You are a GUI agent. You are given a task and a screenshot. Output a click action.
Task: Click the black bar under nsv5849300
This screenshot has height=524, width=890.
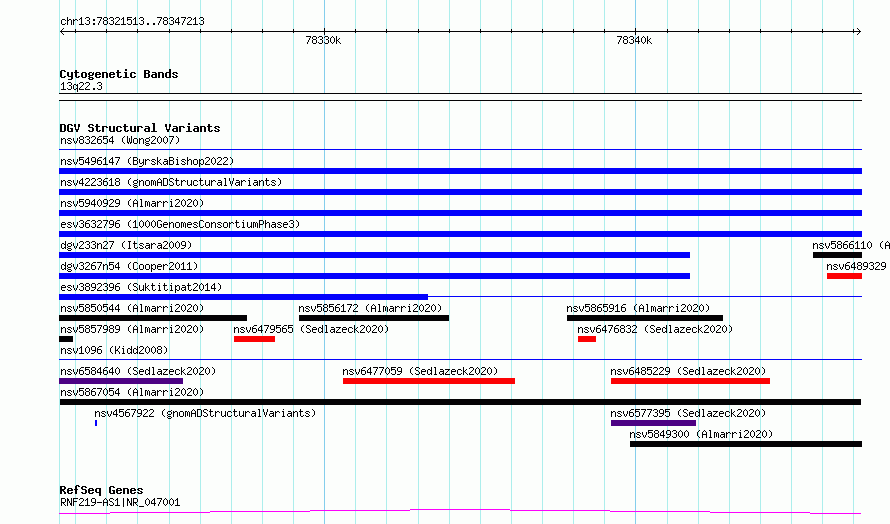(746, 444)
